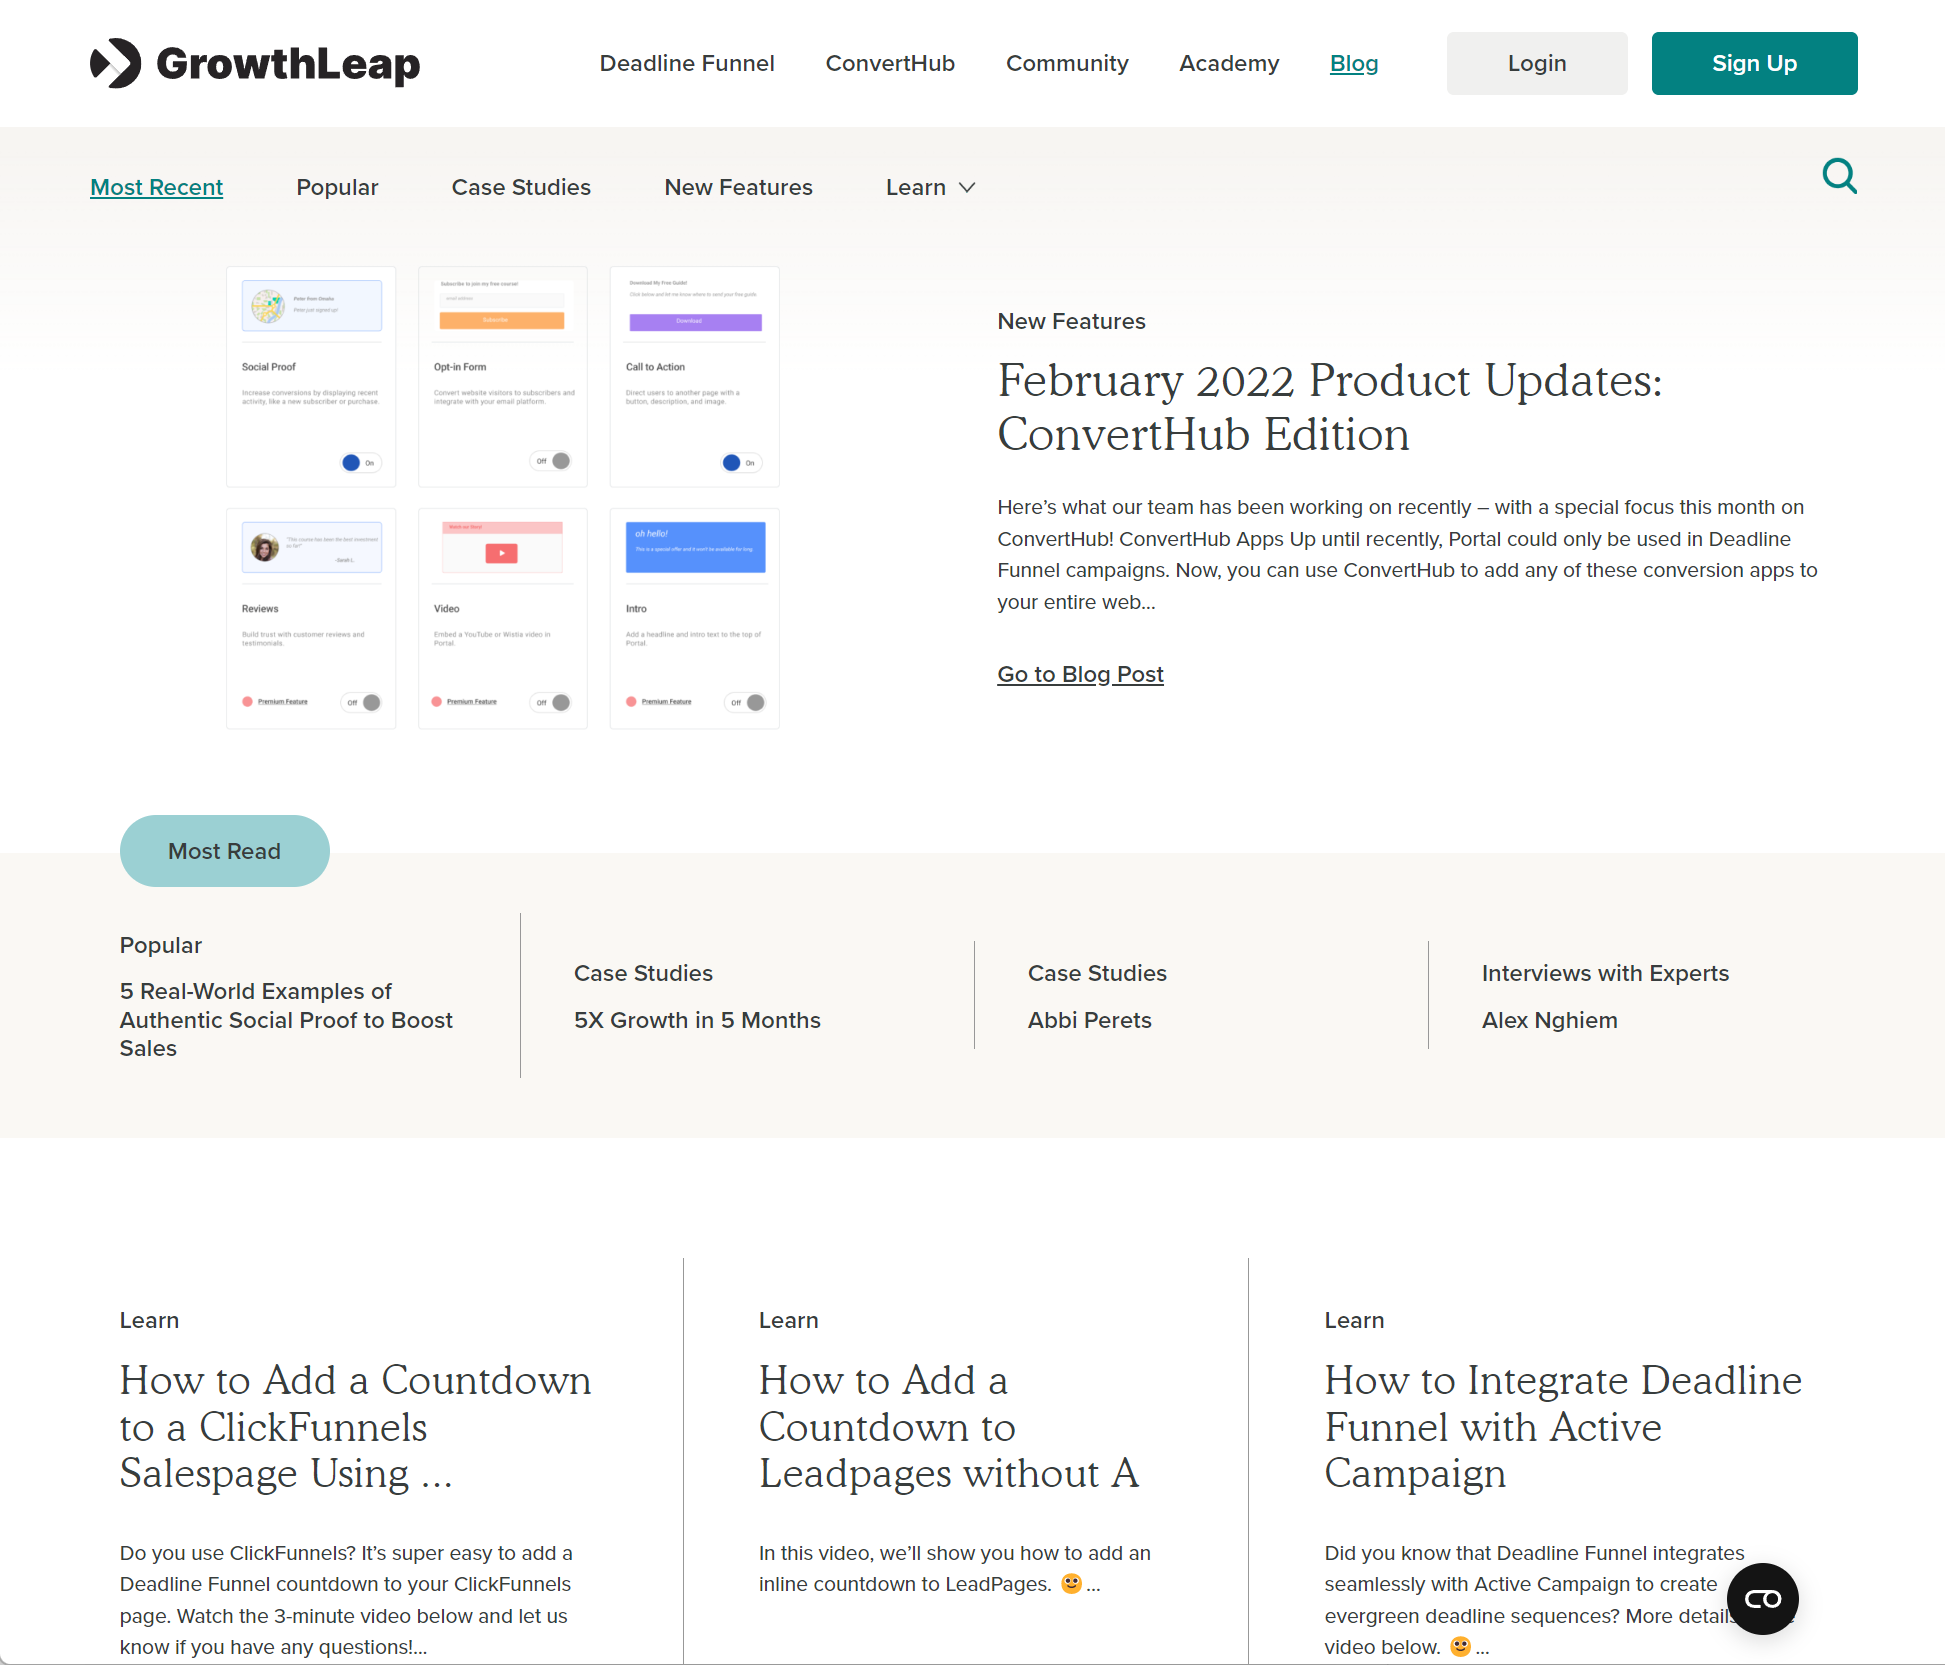Image resolution: width=1945 pixels, height=1665 pixels.
Task: Select Community from the top navigation
Action: pos(1067,63)
